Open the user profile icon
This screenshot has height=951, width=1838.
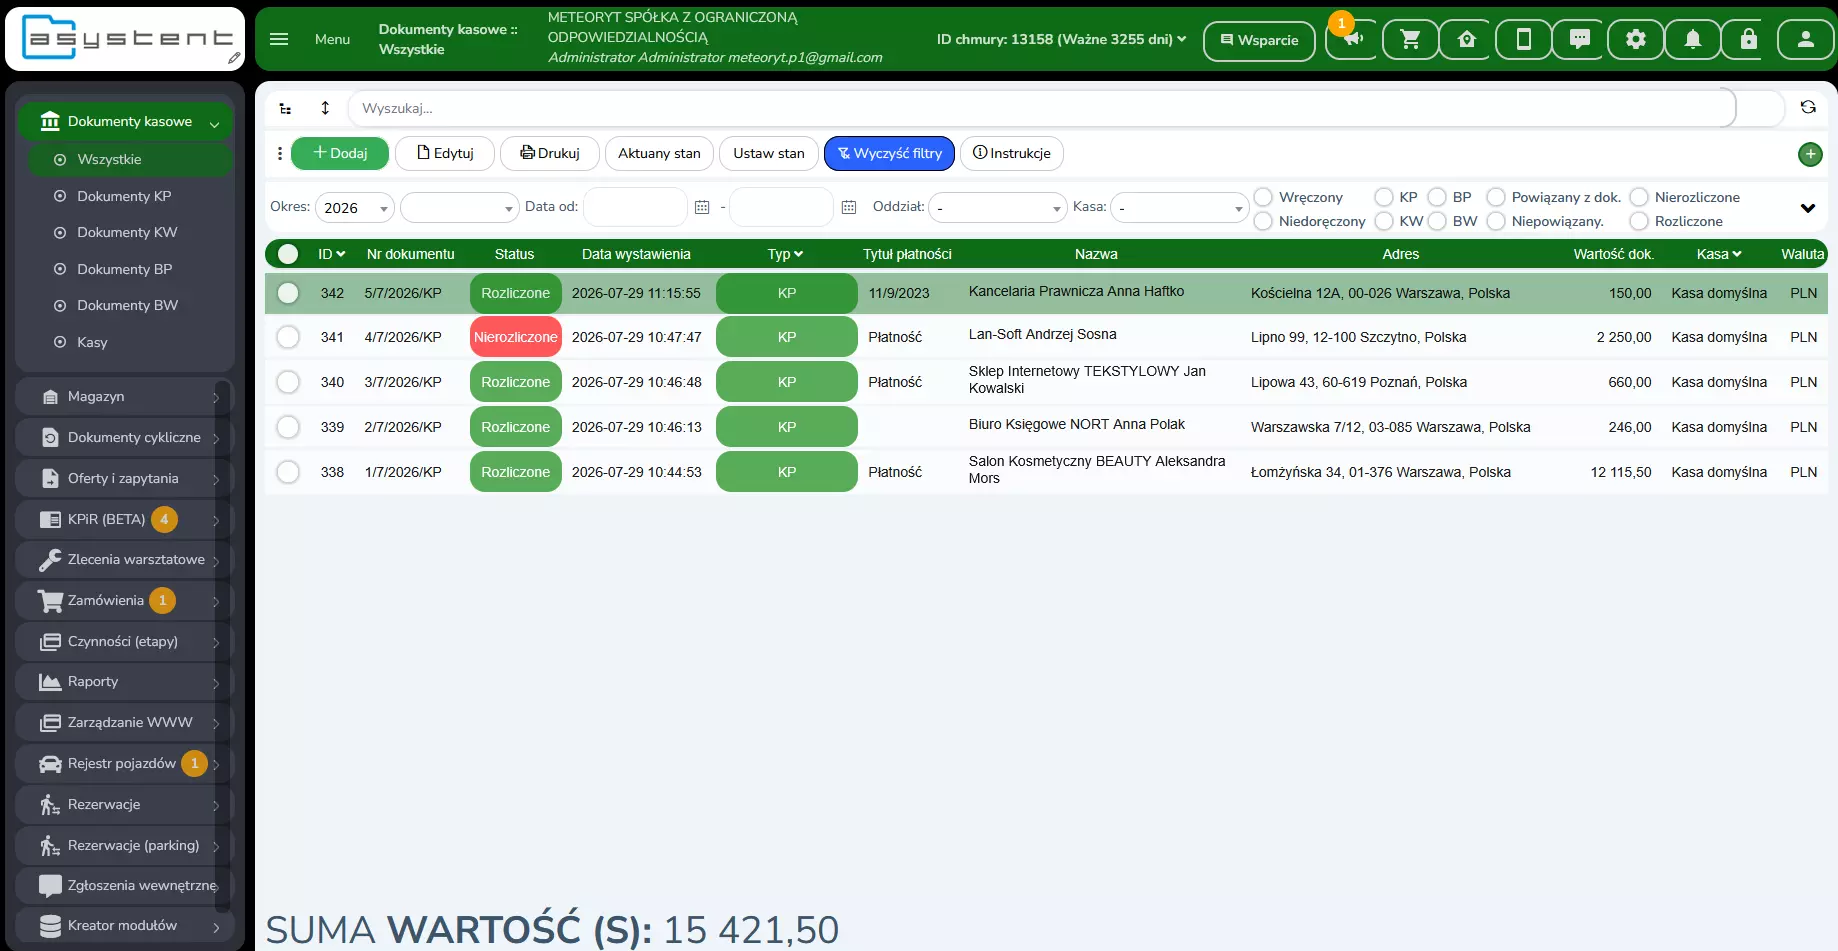1805,40
